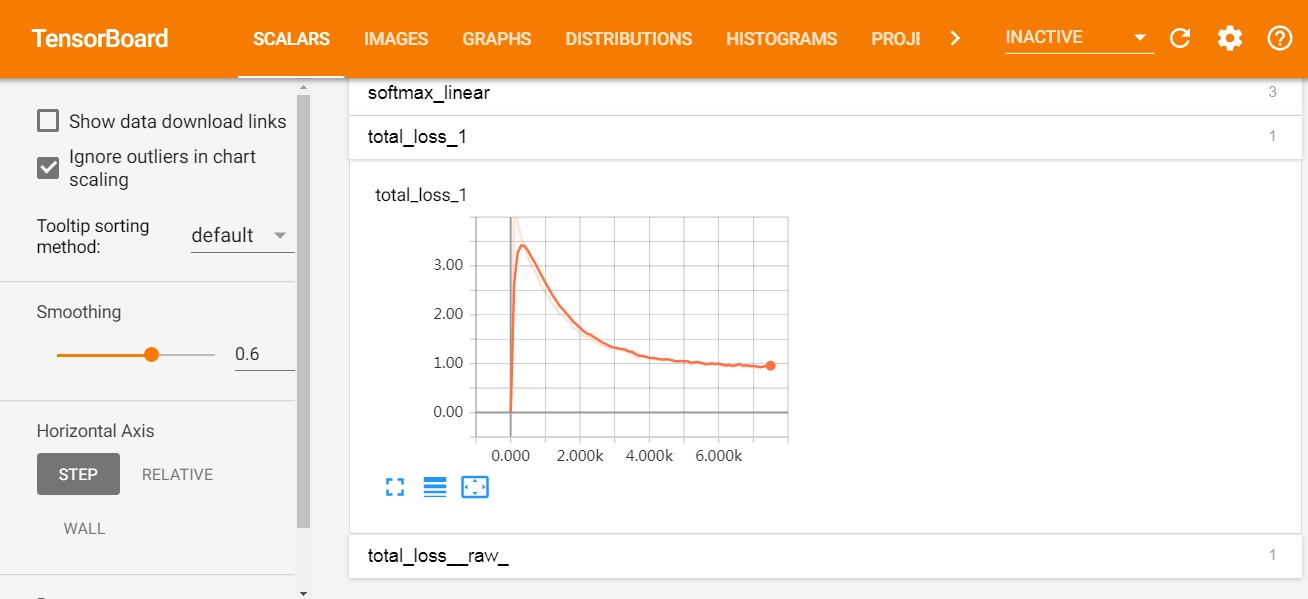1308x599 pixels.
Task: Adjust the Smoothing slider handle
Action: 151,354
